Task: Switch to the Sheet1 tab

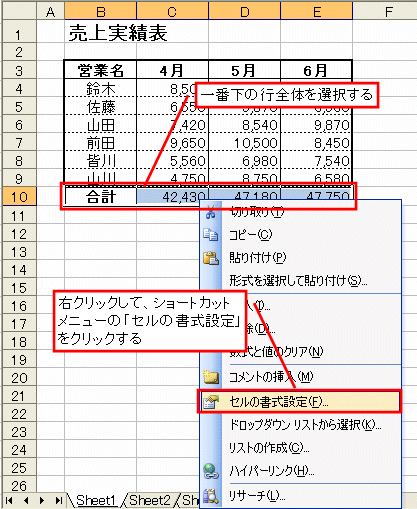Action: (96, 500)
